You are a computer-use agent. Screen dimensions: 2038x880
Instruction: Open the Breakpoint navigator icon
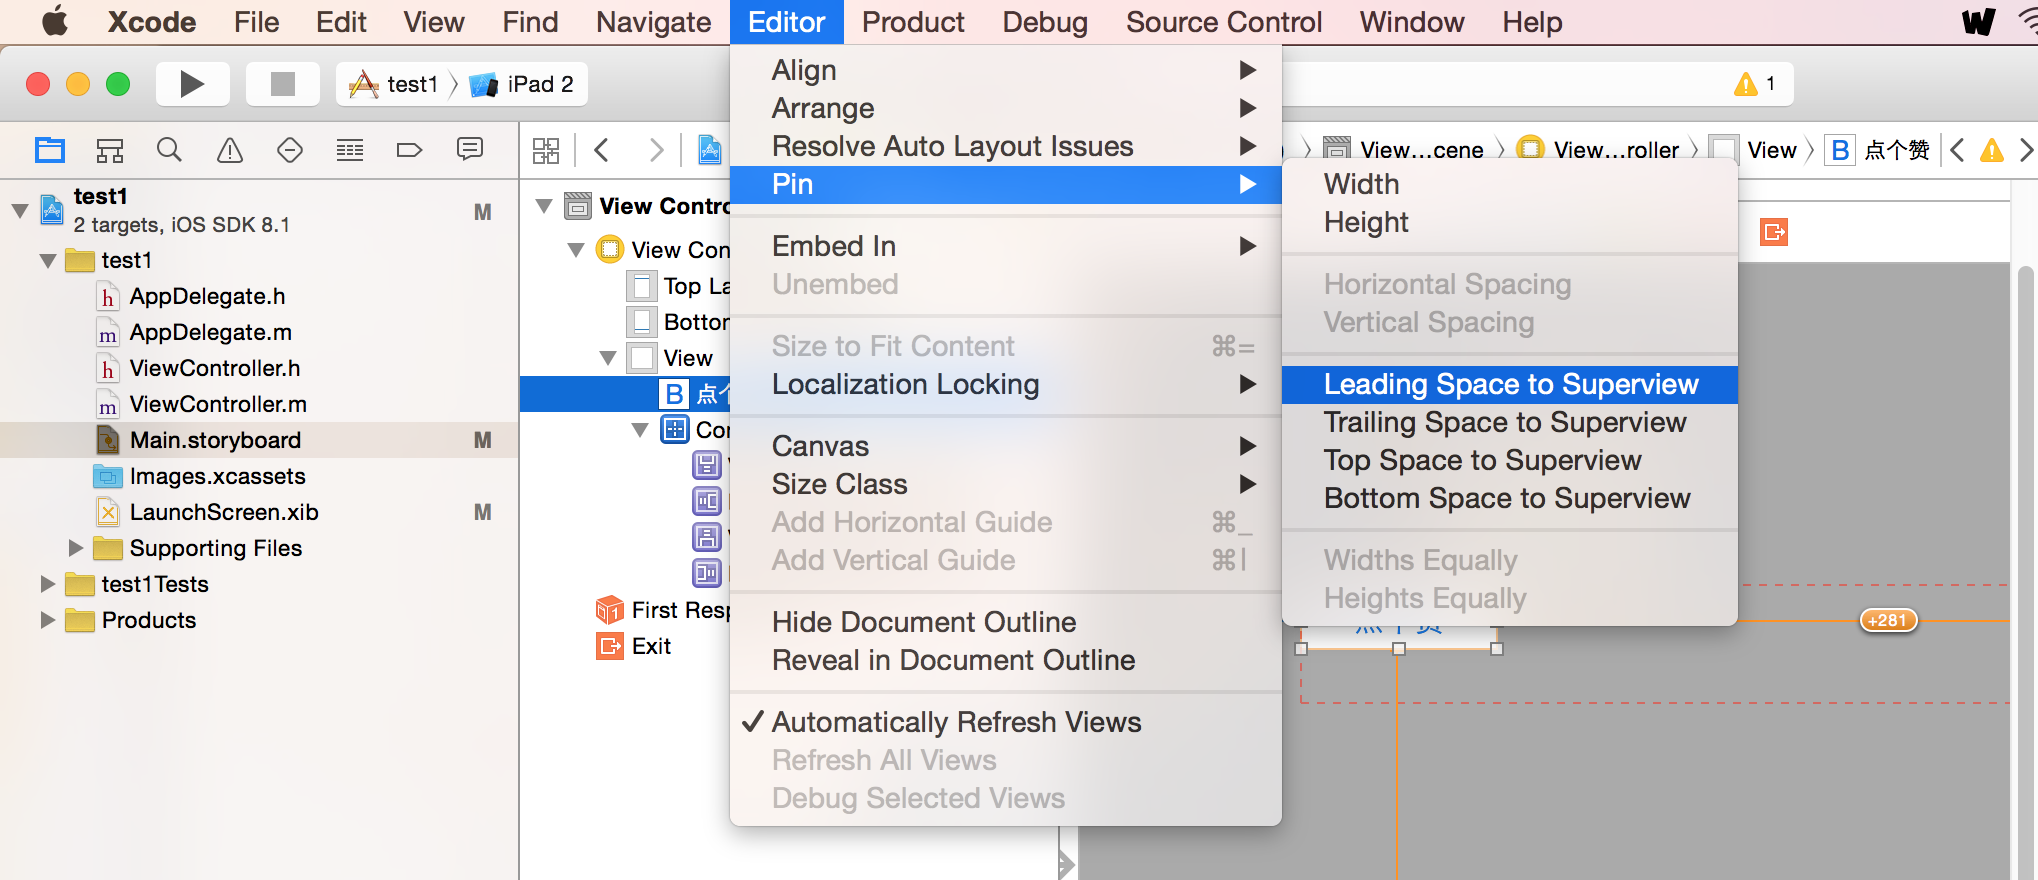[x=410, y=150]
